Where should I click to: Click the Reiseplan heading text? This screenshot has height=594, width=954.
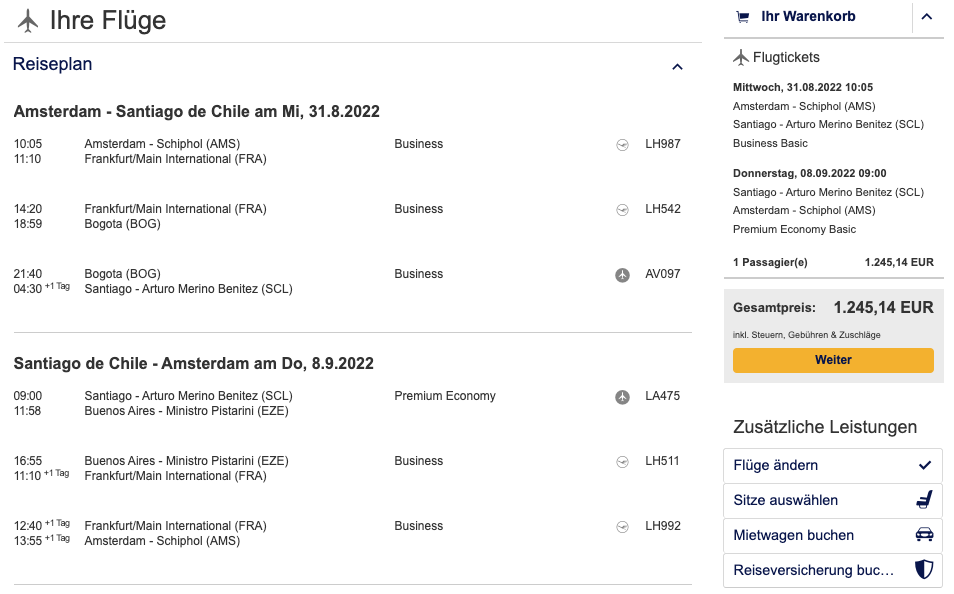click(x=52, y=65)
